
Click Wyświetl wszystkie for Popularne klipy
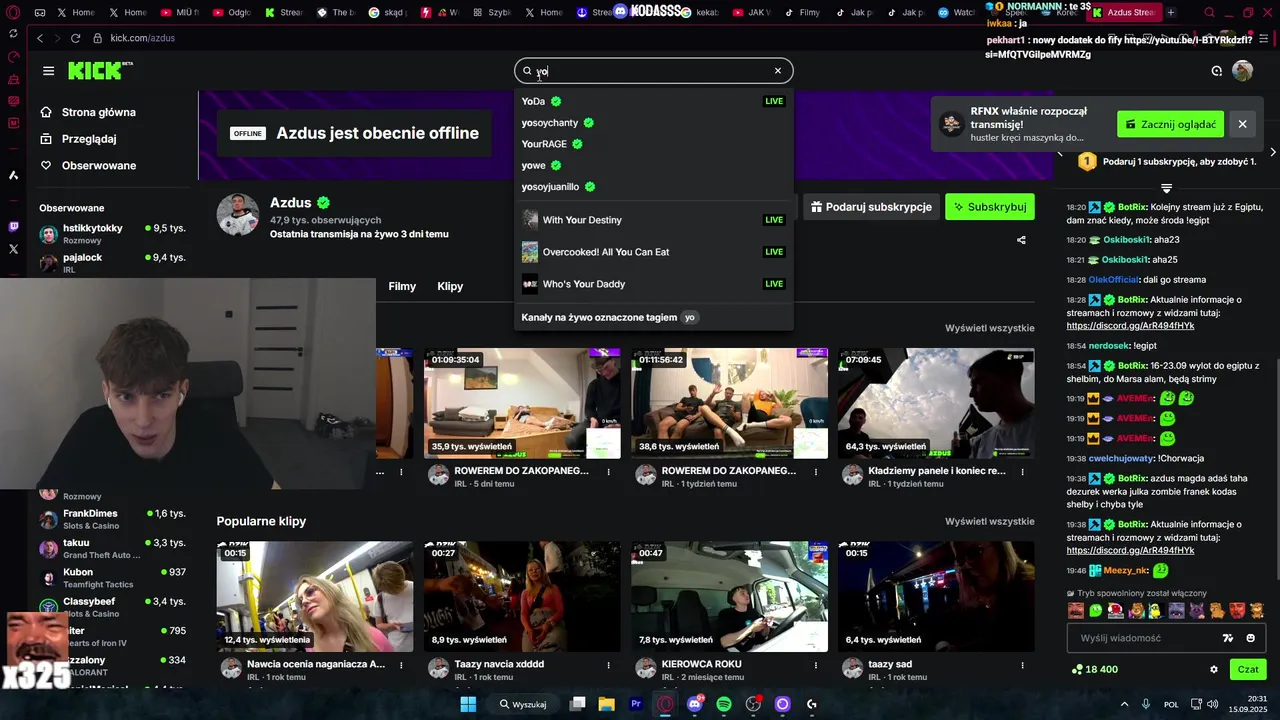(x=990, y=521)
